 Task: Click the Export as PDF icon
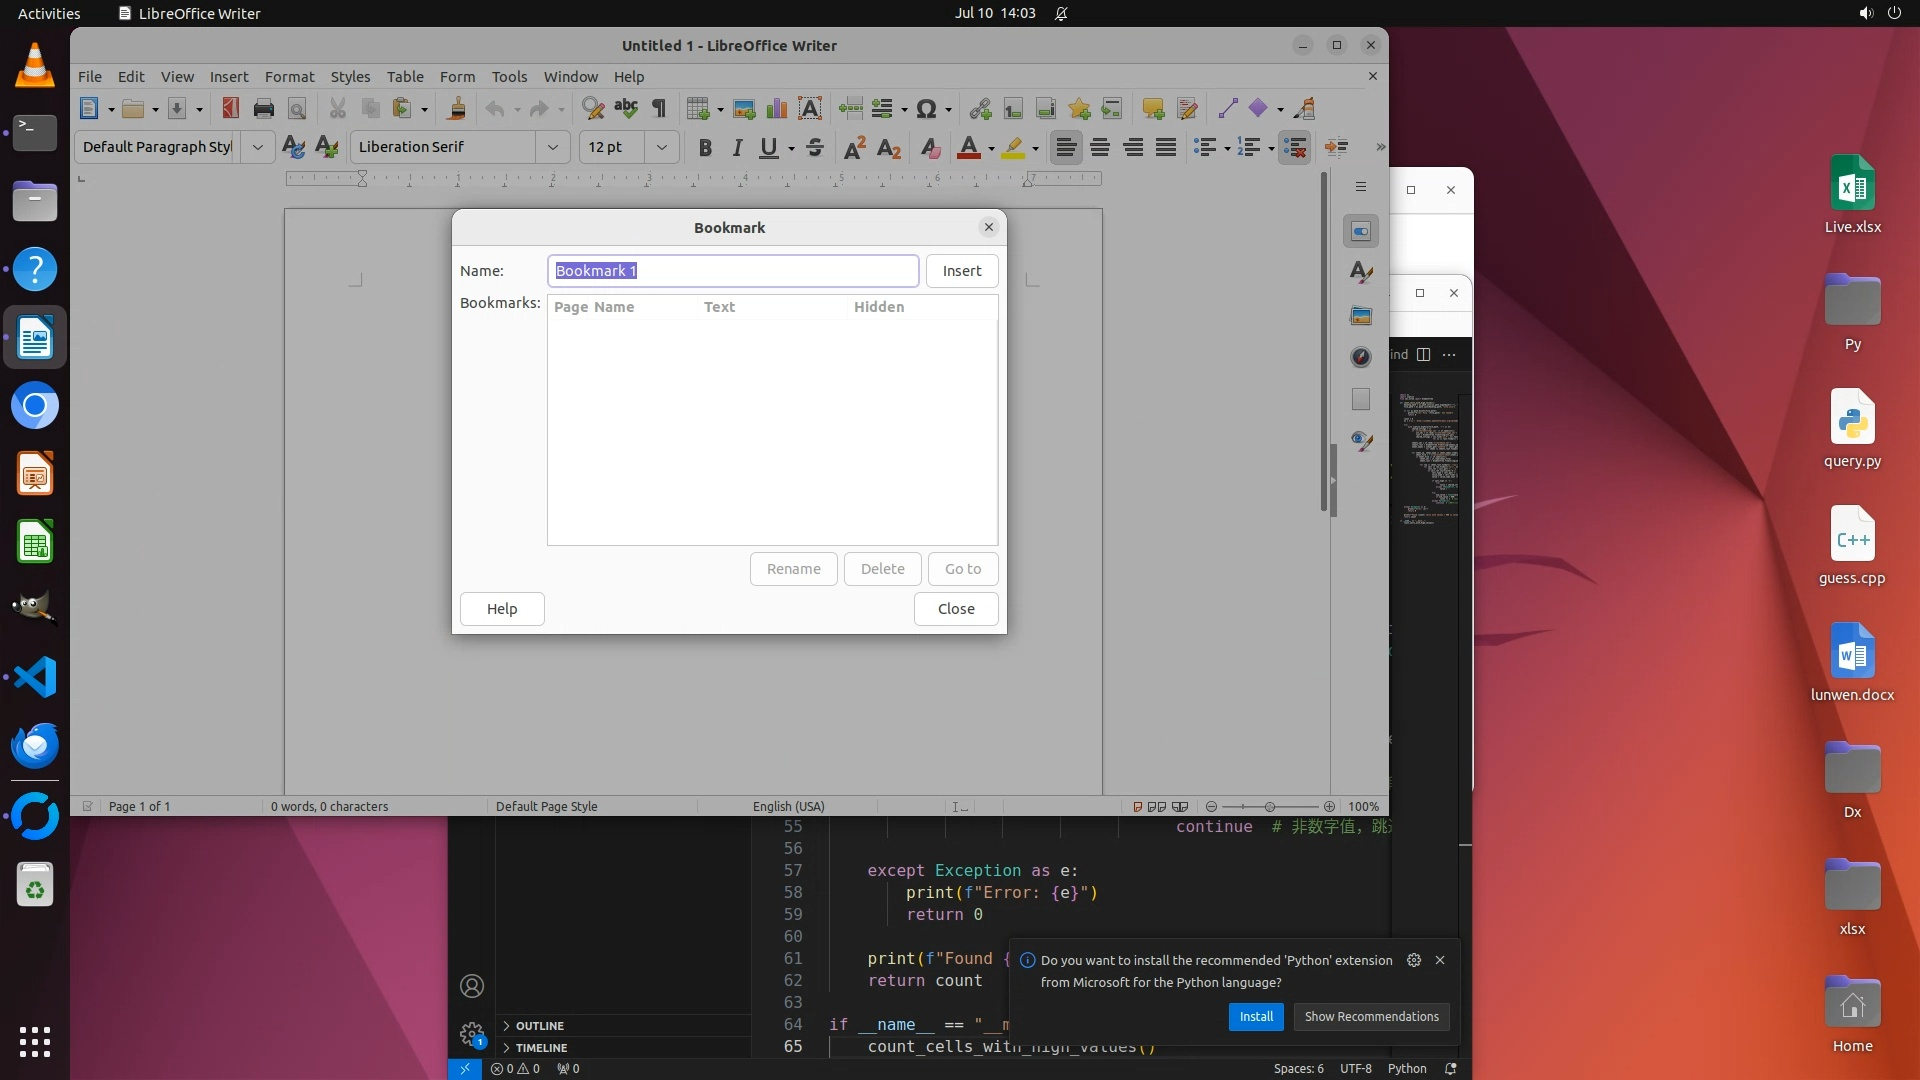pos(231,109)
